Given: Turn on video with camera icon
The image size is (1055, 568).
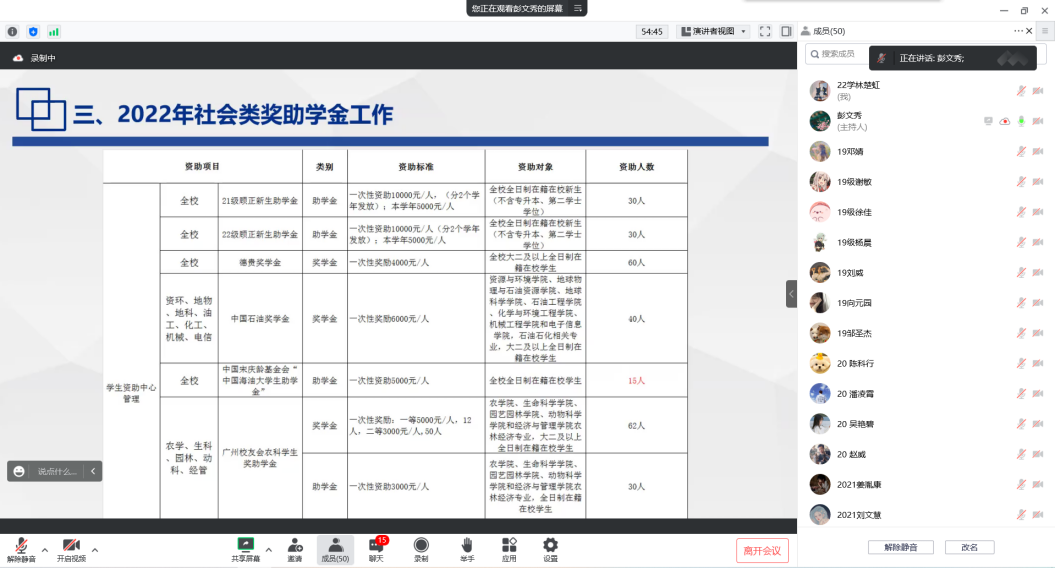Looking at the screenshot, I should point(71,545).
